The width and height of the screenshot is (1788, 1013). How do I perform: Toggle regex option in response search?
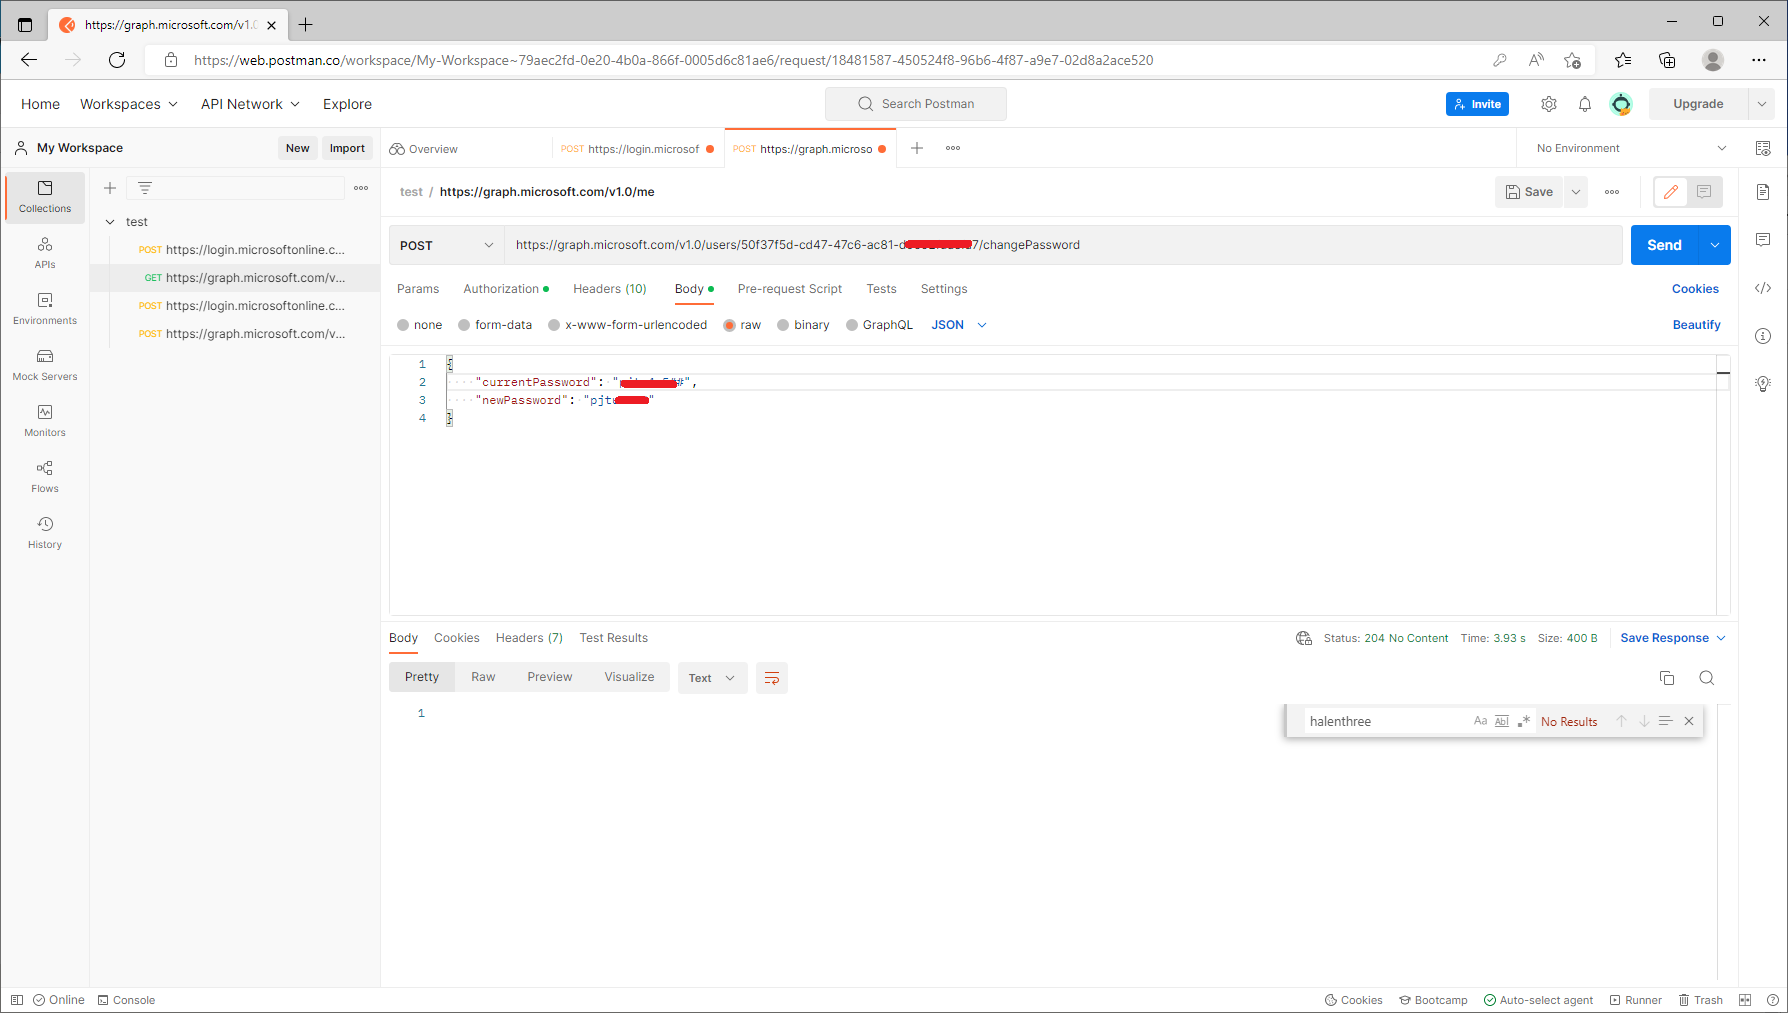coord(1524,721)
